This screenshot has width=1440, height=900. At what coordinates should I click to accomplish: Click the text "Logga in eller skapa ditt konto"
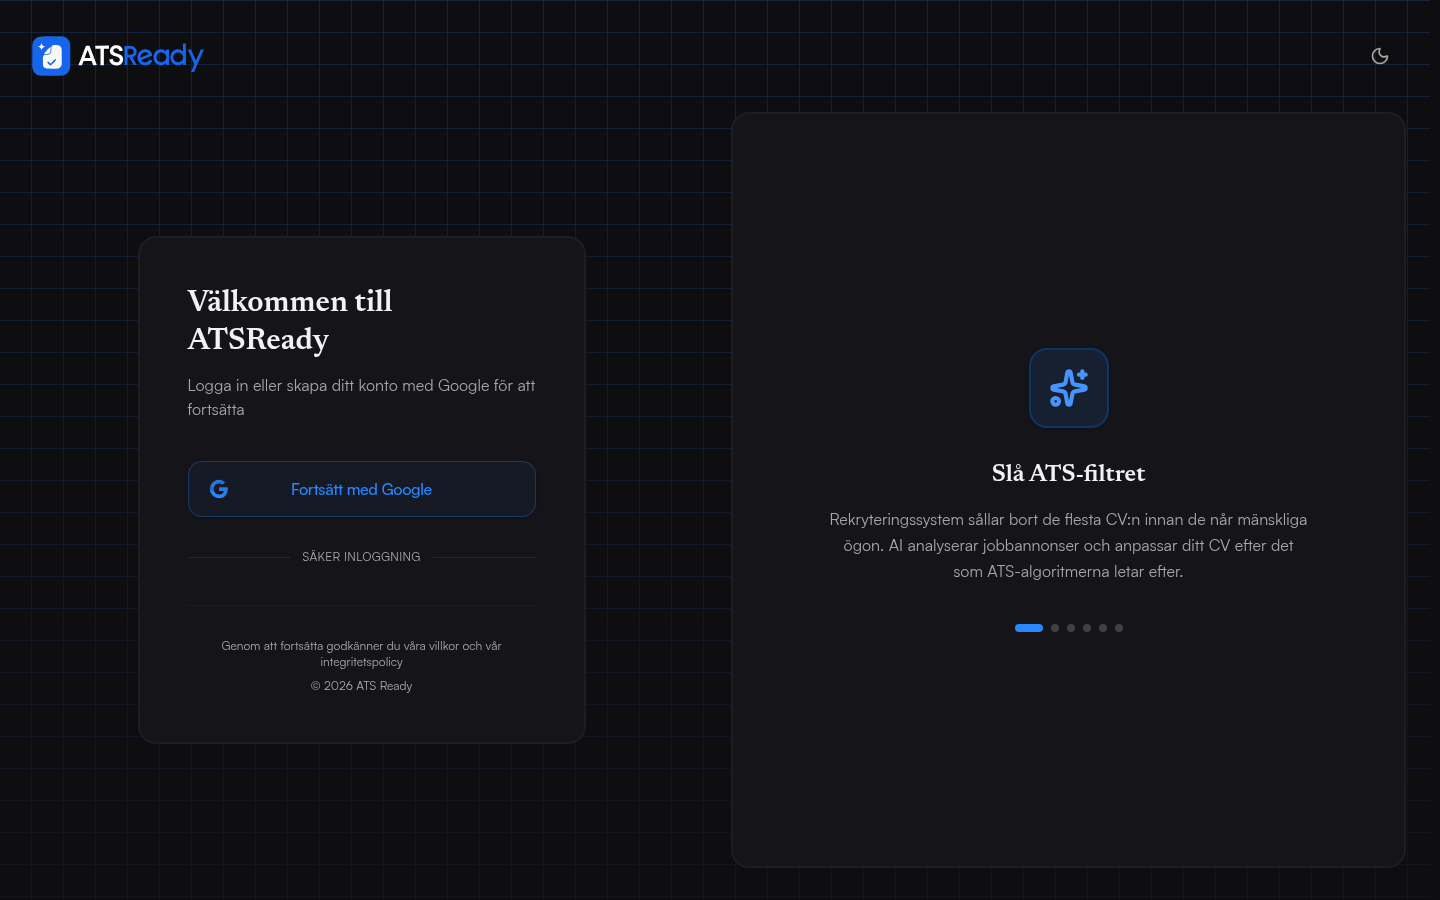point(294,385)
